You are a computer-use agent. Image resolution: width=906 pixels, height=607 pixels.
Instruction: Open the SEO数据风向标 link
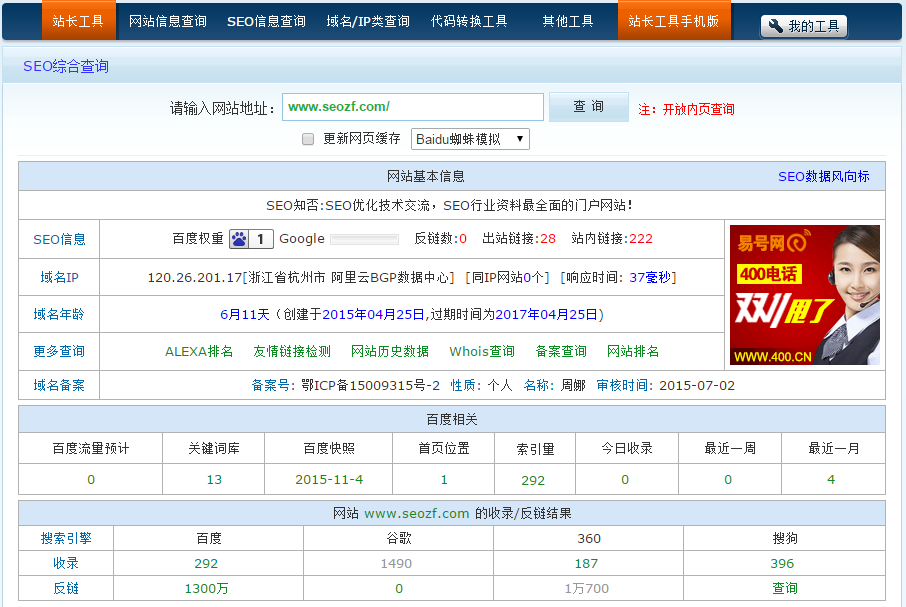point(823,176)
